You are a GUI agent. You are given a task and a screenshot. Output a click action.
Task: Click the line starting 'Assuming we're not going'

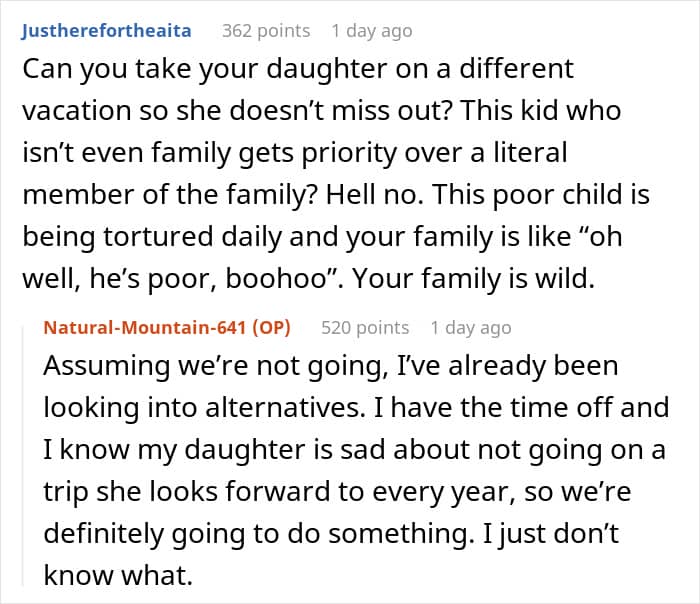click(x=330, y=366)
